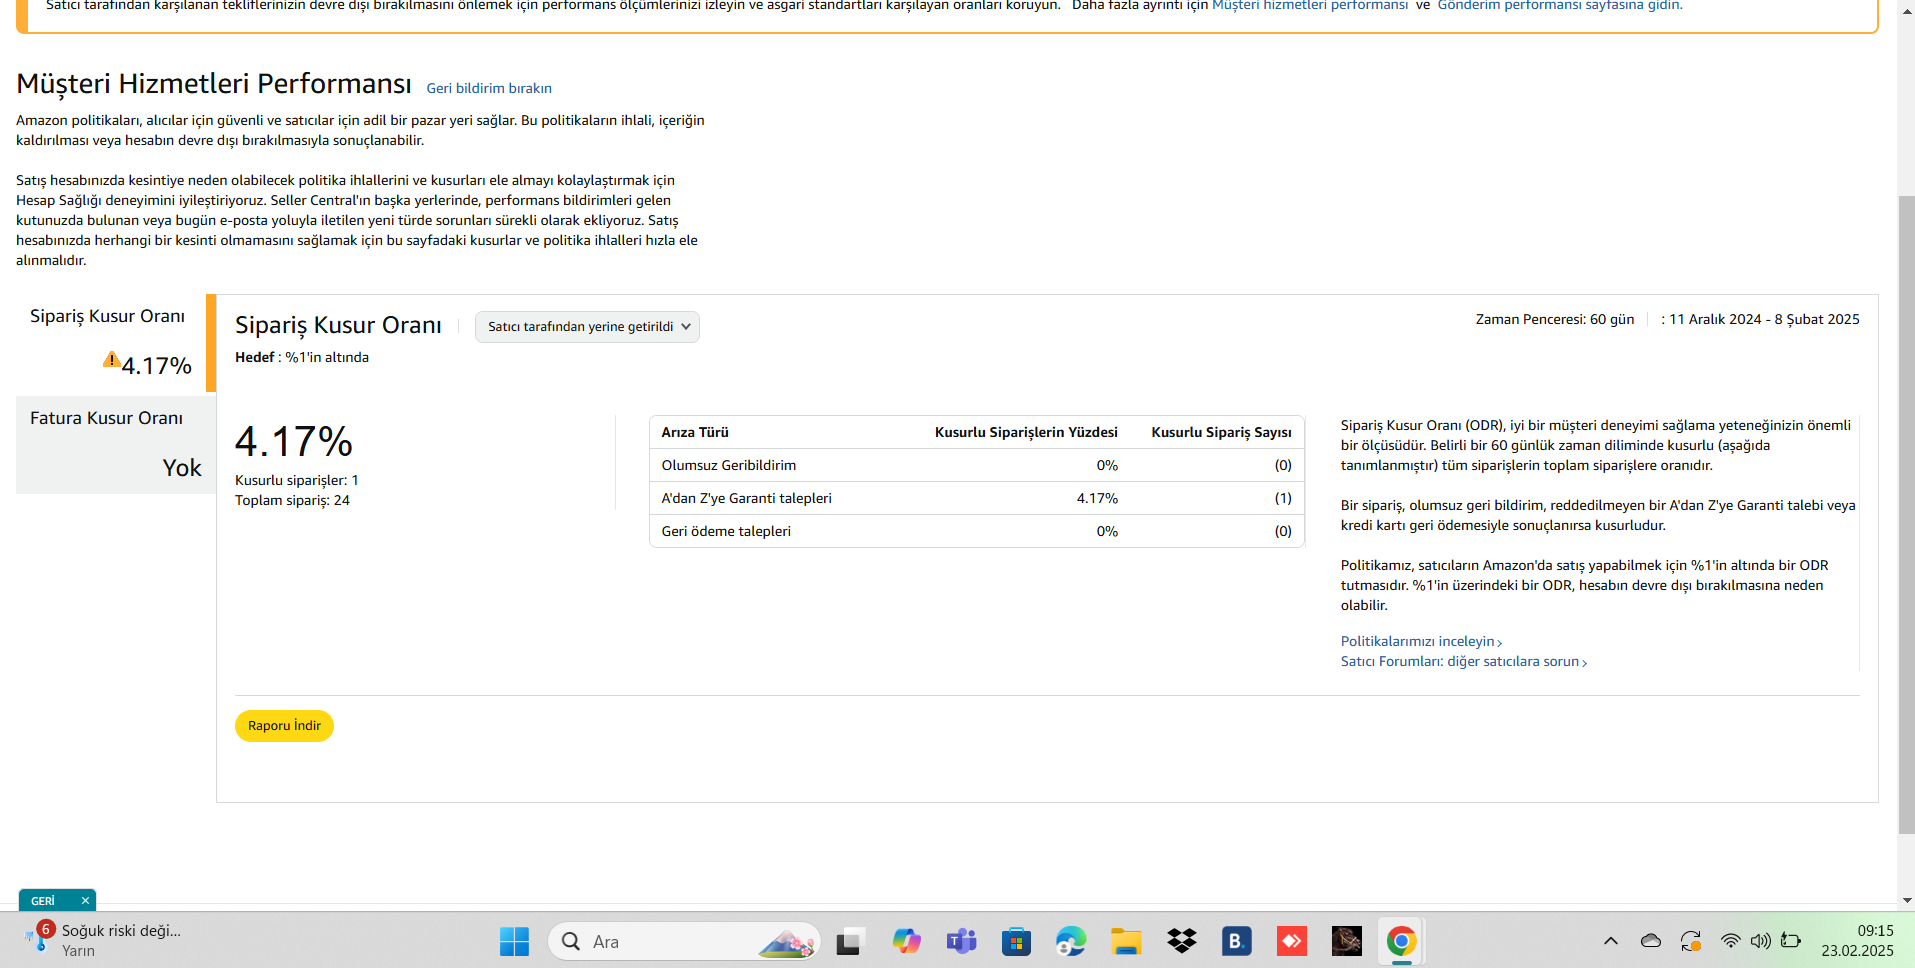The height and width of the screenshot is (968, 1915).
Task: Select the Olumsuz Geribildirim row label
Action: [x=729, y=465]
